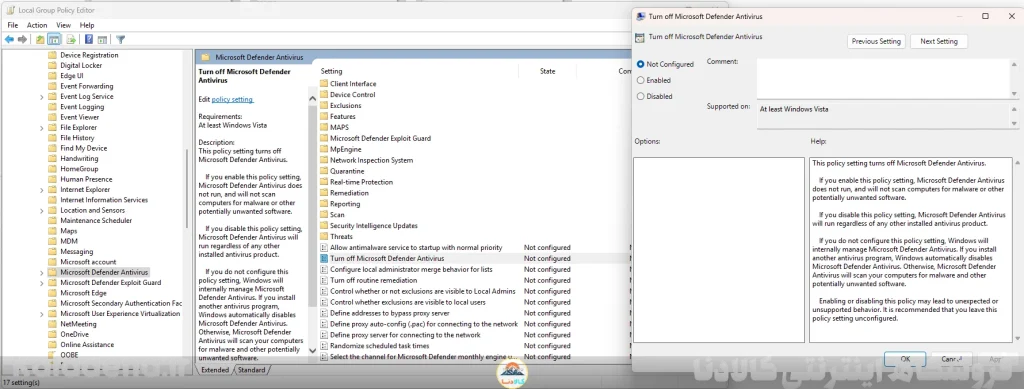Viewport: 1024px width, 389px height.
Task: Click the MpEngine folder icon
Action: (x=323, y=149)
